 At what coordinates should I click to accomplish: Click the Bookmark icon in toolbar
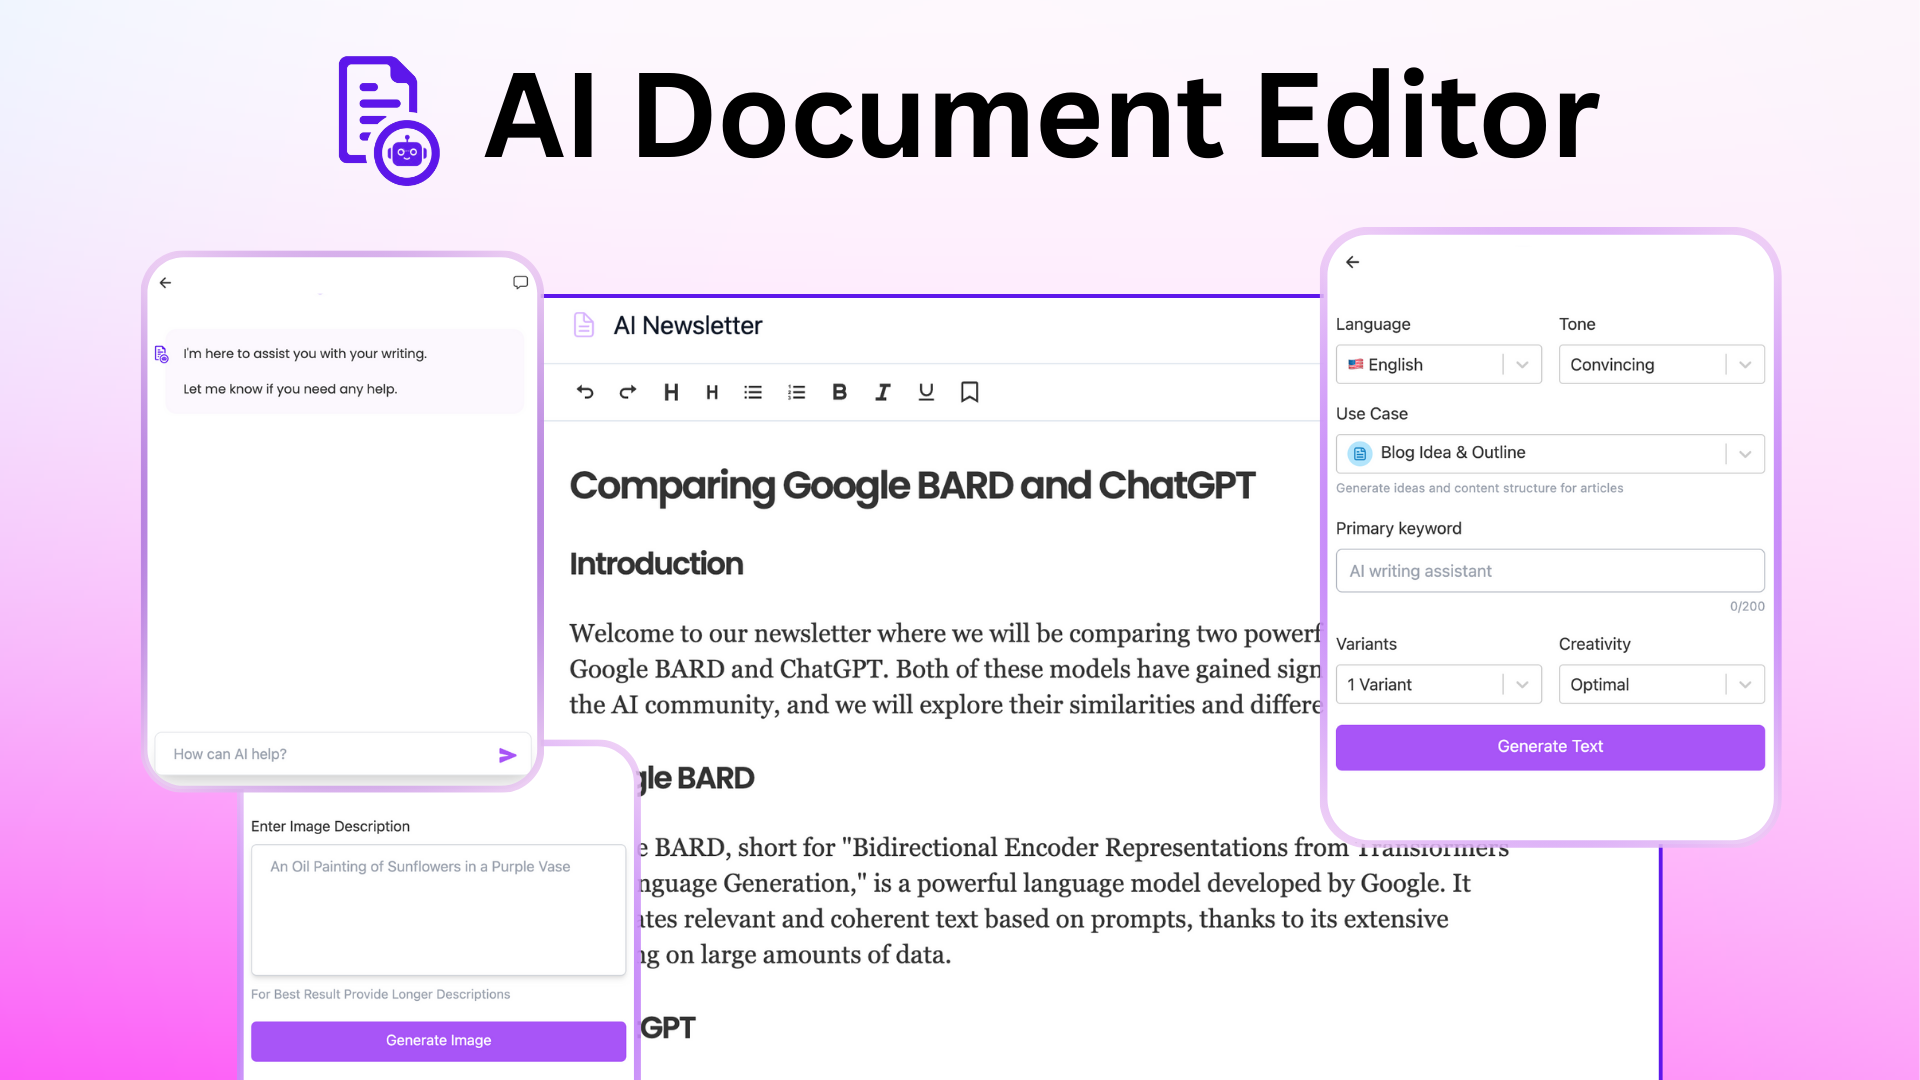[971, 392]
